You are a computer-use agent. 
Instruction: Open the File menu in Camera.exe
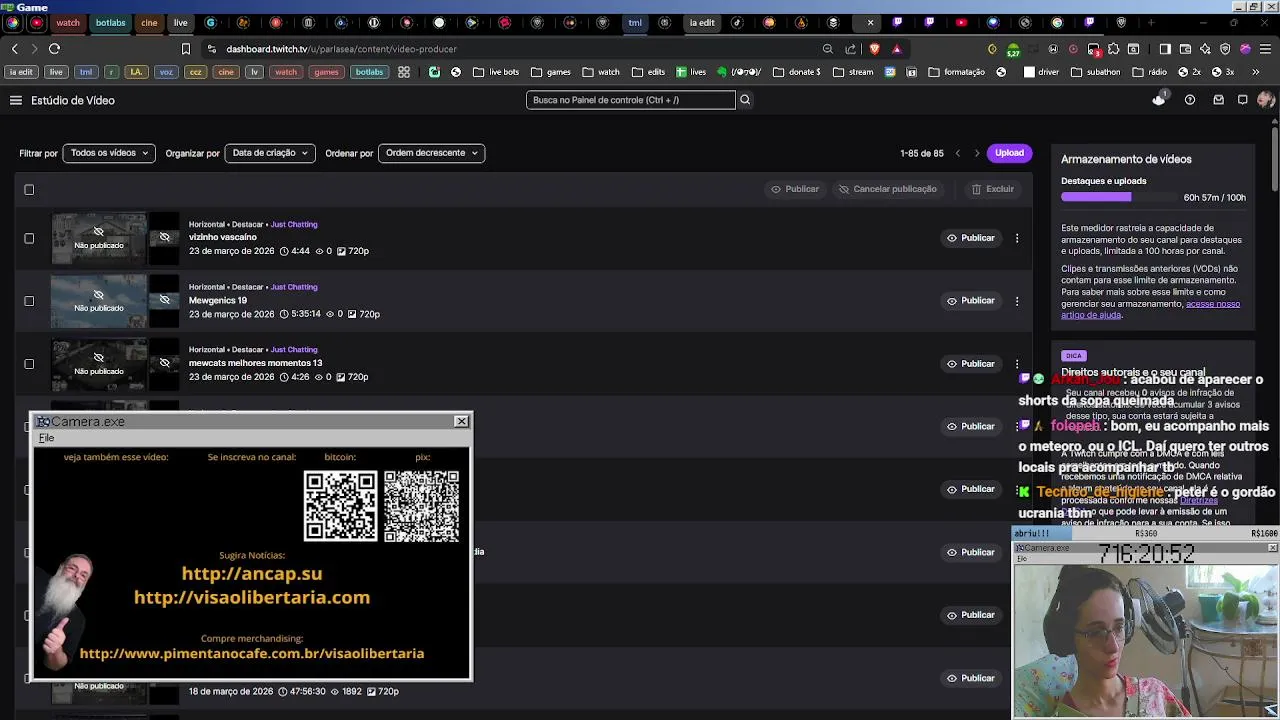pos(46,438)
